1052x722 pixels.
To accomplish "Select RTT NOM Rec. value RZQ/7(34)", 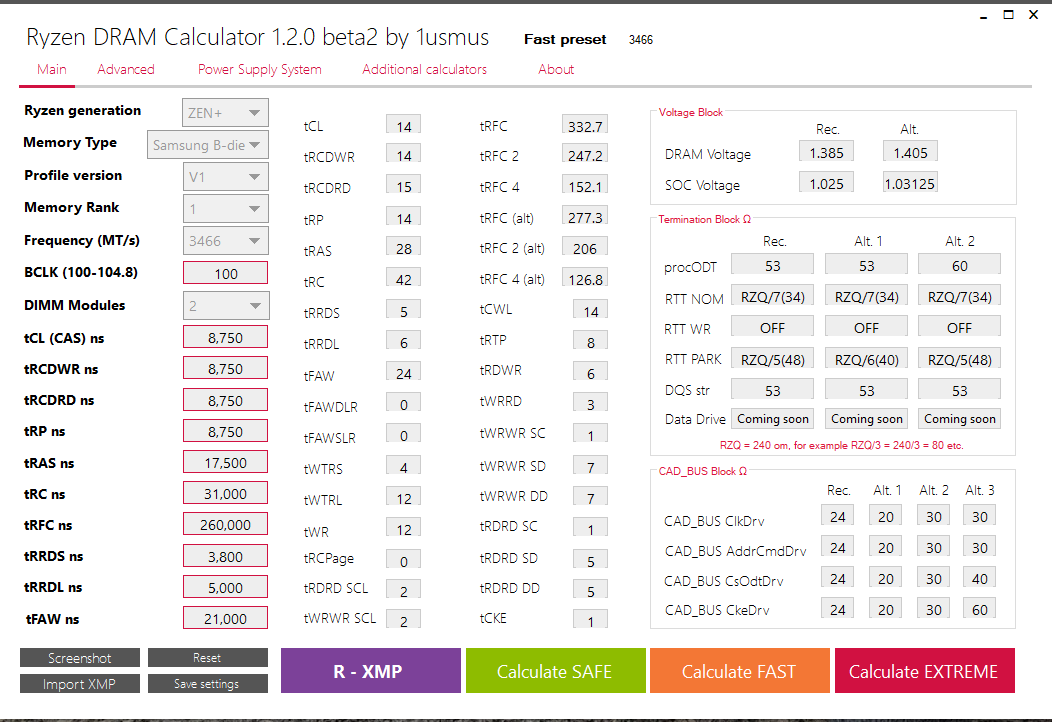I will tap(772, 297).
